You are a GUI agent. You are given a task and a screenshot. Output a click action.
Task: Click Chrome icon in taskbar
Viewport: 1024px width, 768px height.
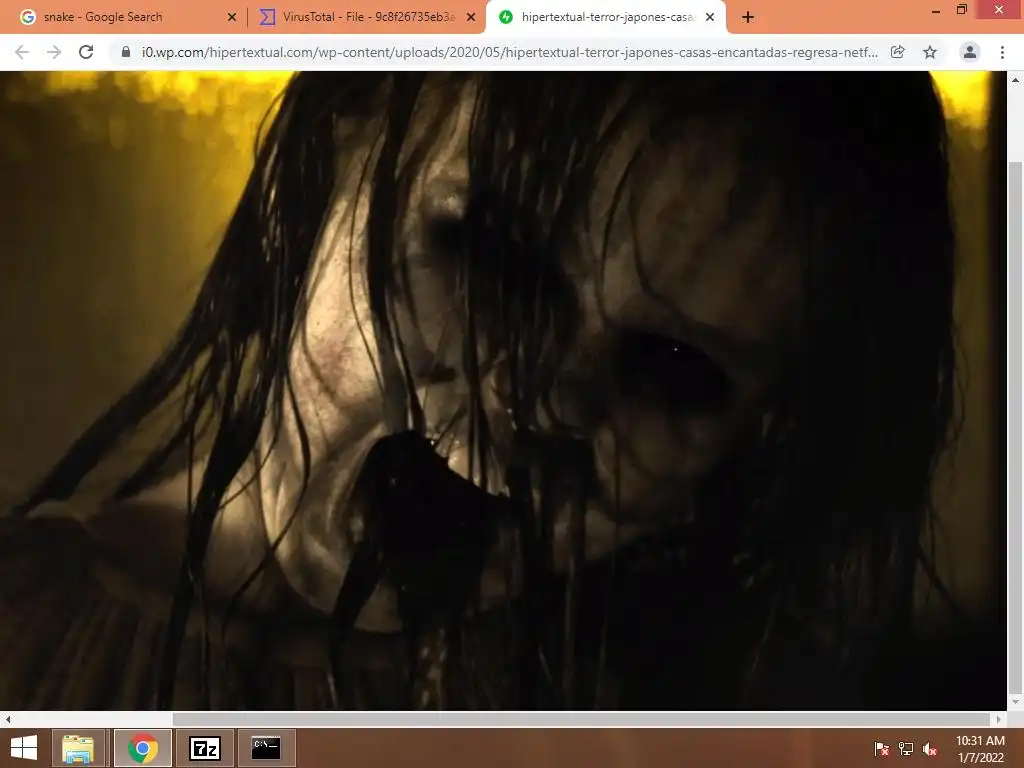point(143,748)
